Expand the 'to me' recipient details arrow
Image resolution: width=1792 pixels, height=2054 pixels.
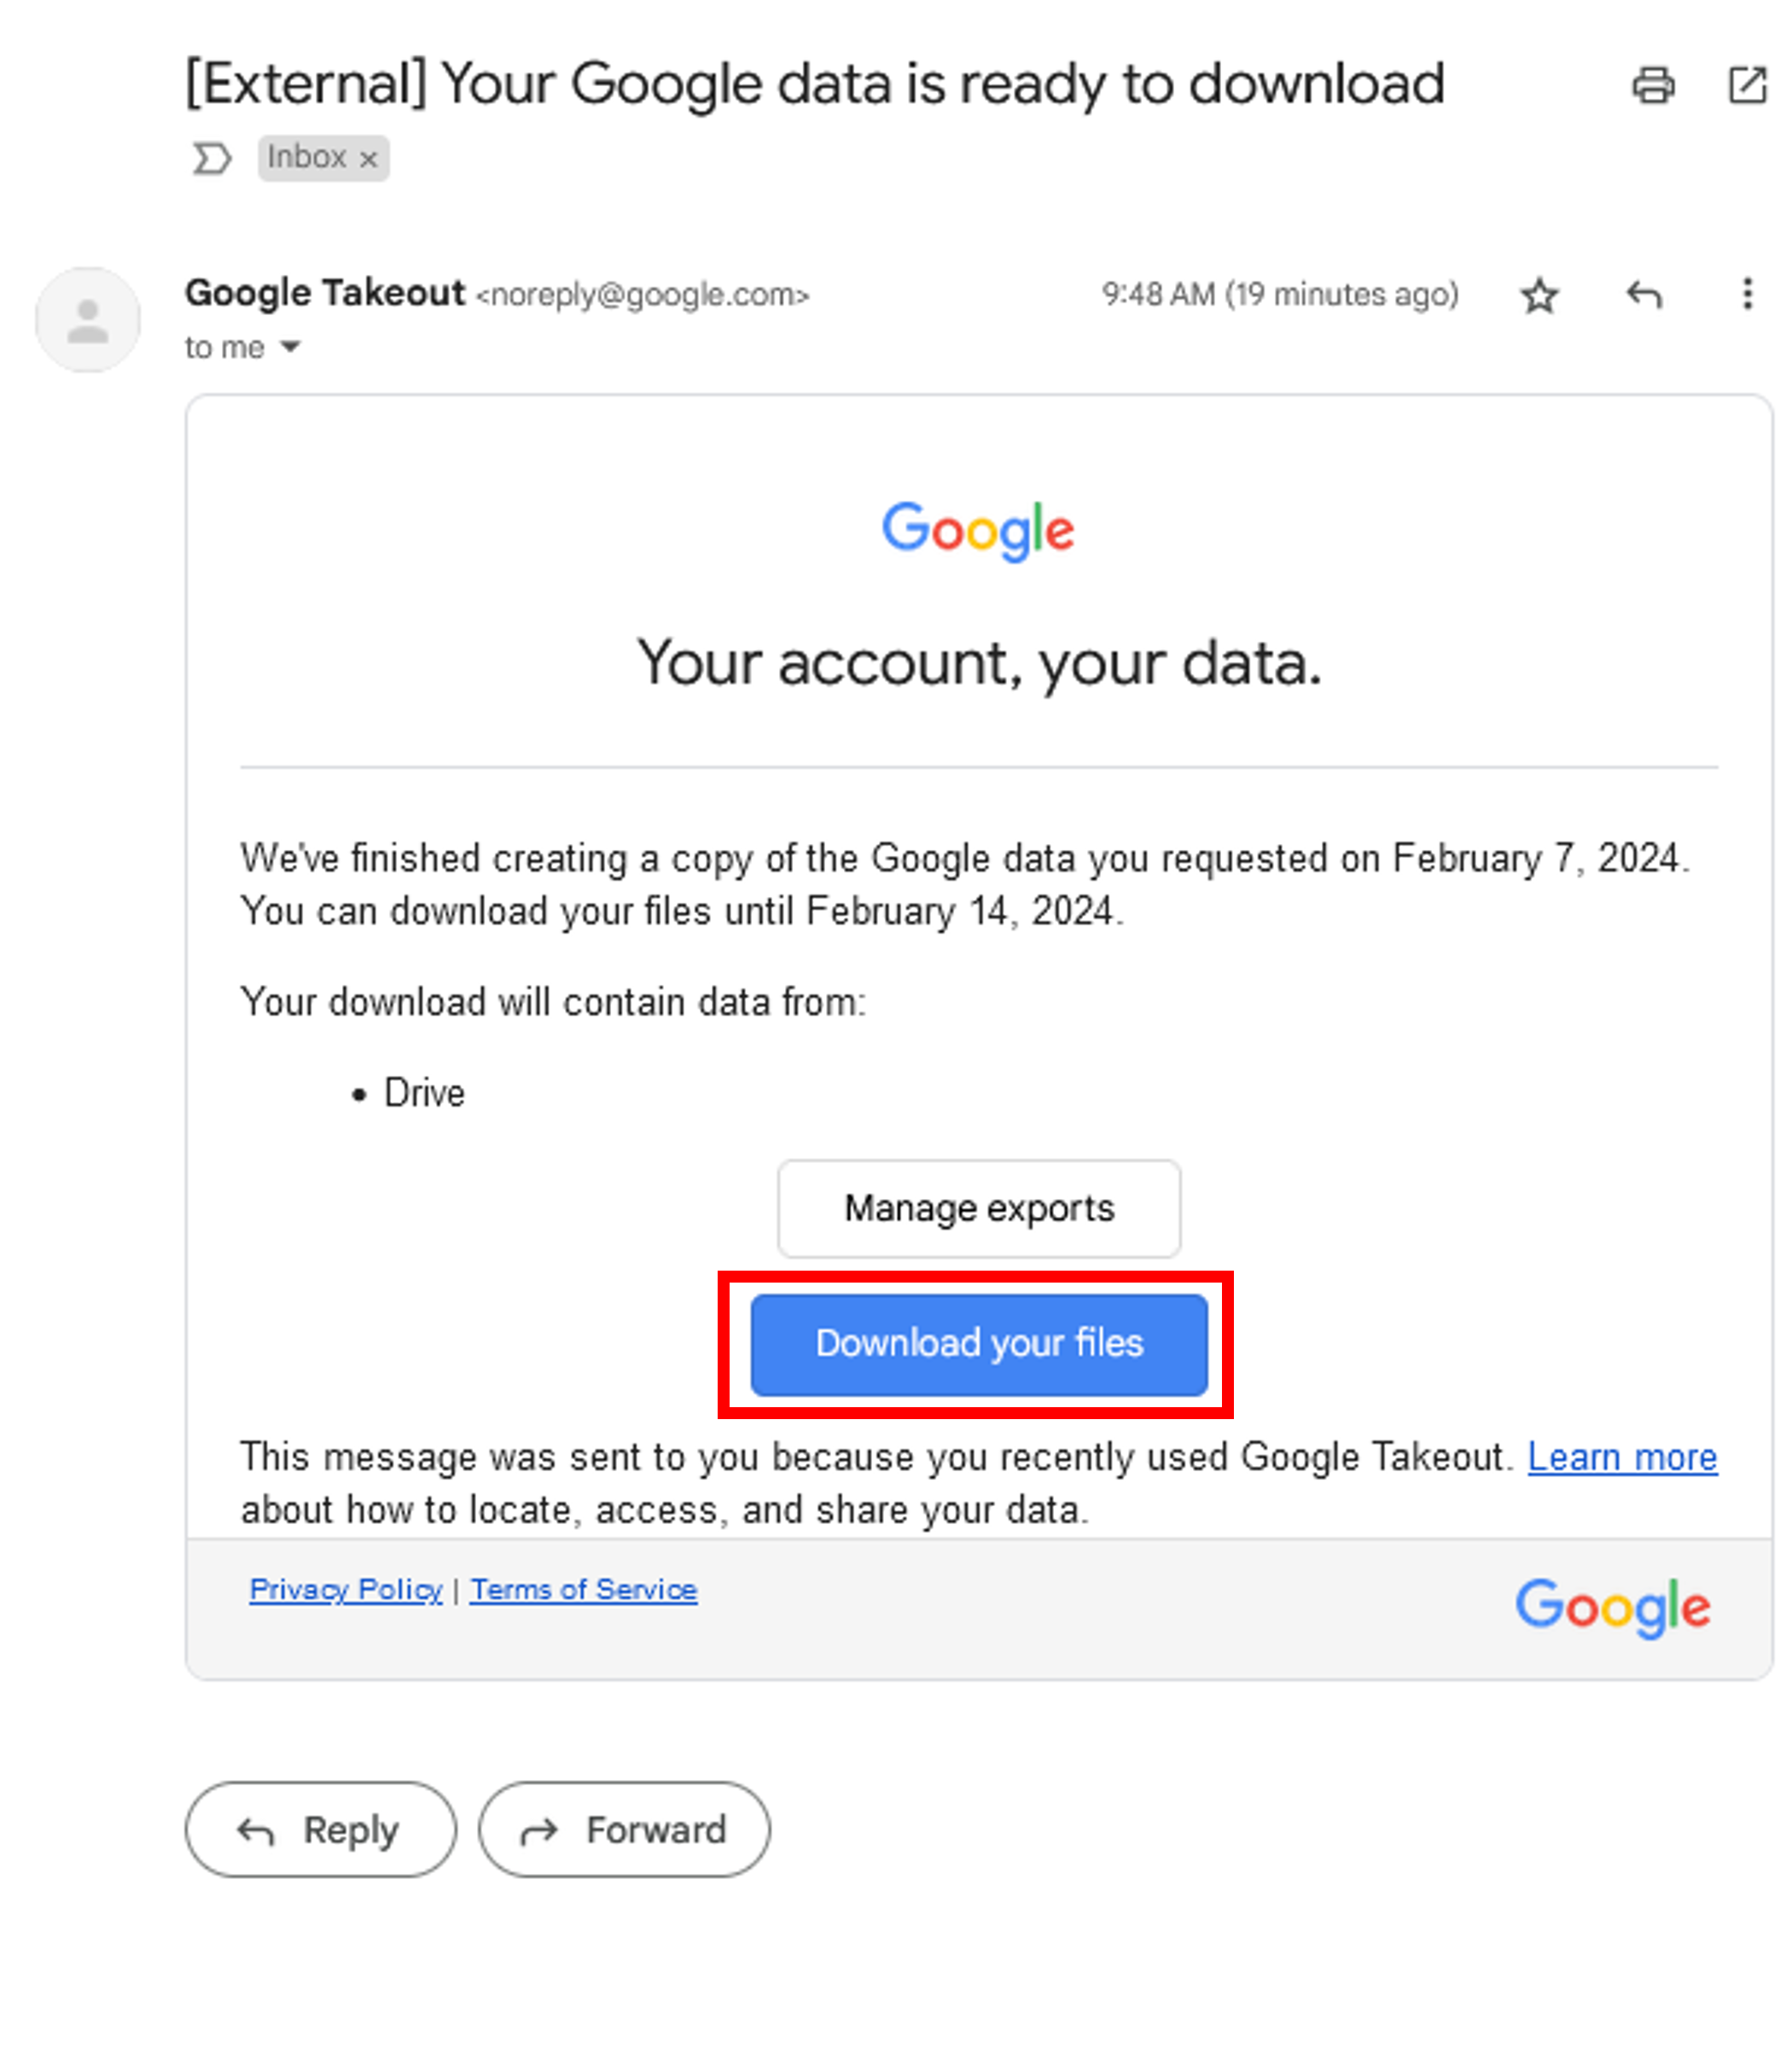click(290, 347)
